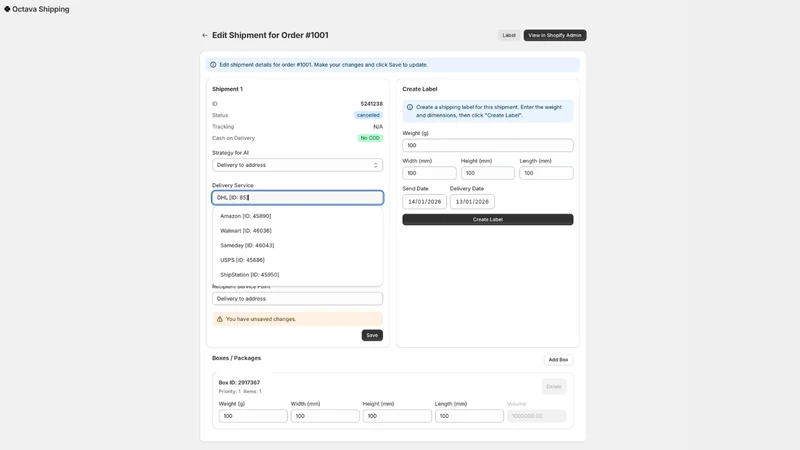Click the box Height (mm) input
The width and height of the screenshot is (800, 450).
tap(397, 416)
